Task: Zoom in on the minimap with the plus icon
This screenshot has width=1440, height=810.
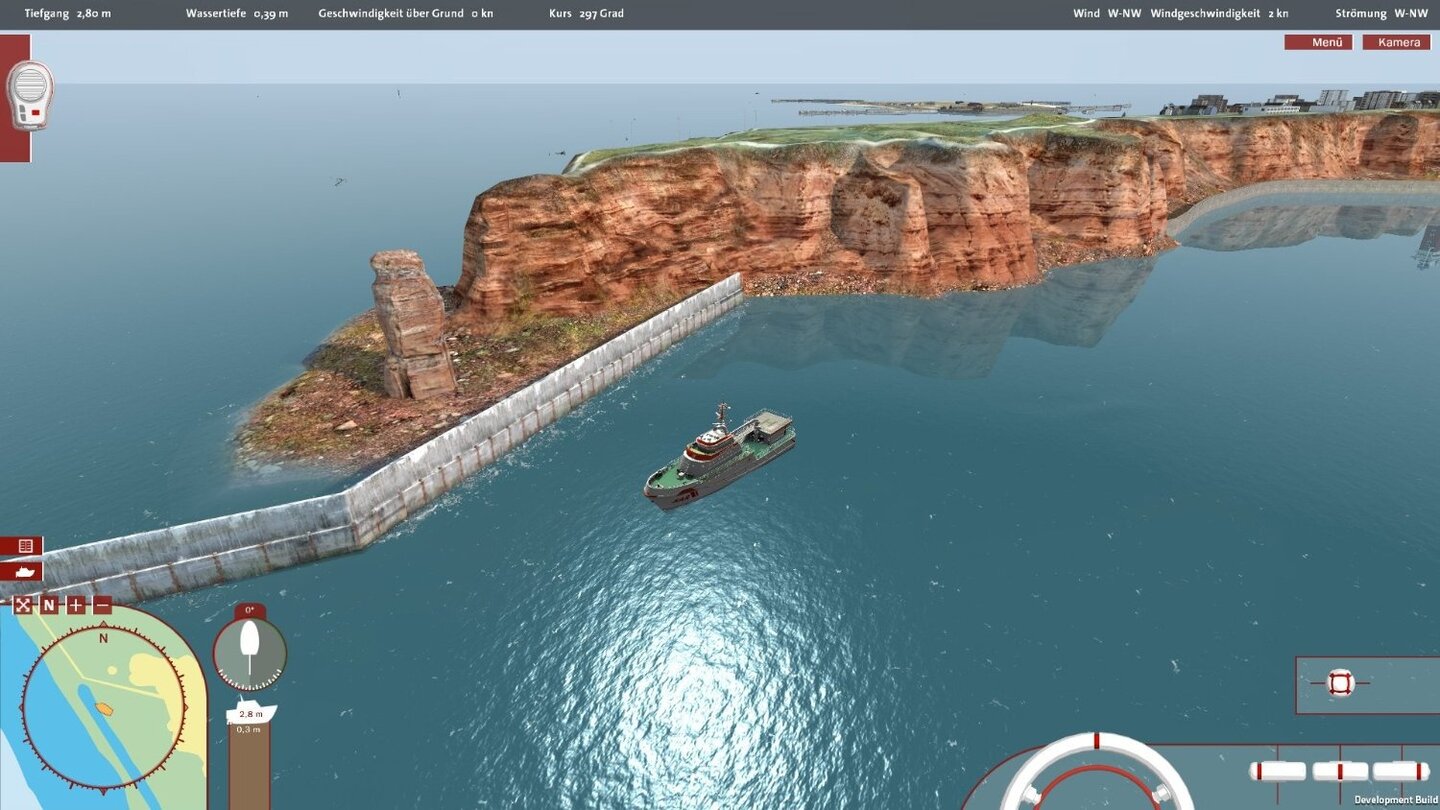Action: [x=75, y=604]
